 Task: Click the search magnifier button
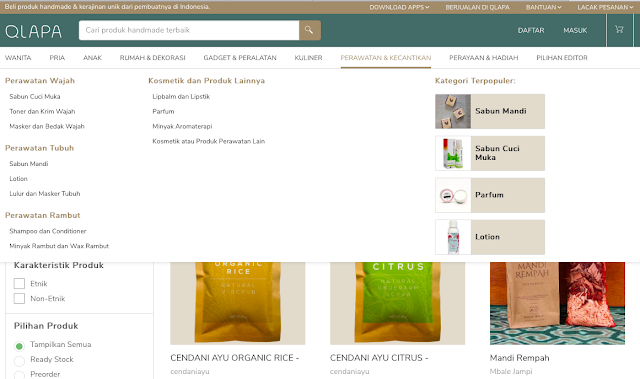tap(310, 30)
